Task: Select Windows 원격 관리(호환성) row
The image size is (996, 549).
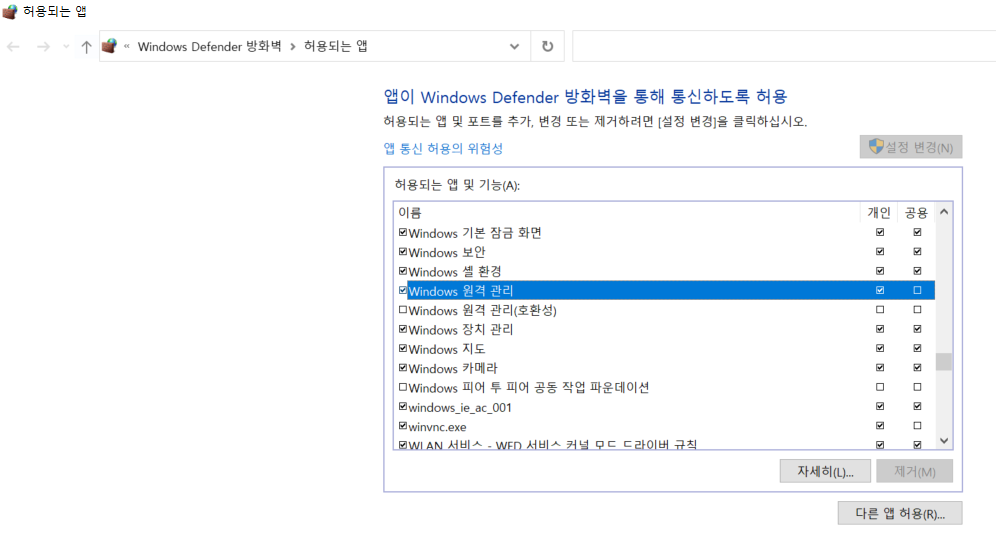Action: click(664, 310)
